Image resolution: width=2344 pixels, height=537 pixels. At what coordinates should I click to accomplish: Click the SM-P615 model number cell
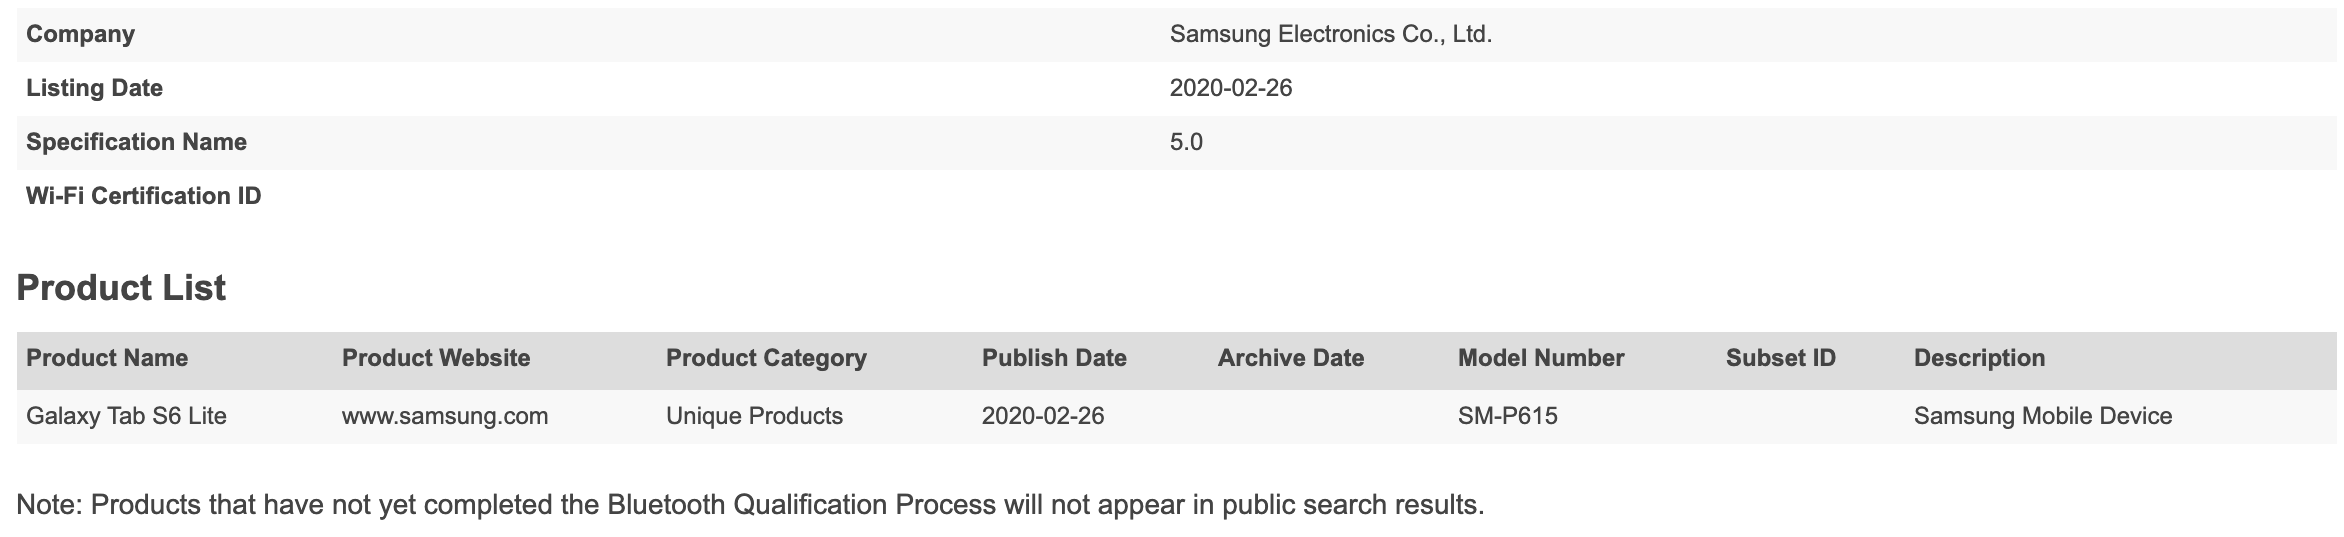(x=1507, y=416)
